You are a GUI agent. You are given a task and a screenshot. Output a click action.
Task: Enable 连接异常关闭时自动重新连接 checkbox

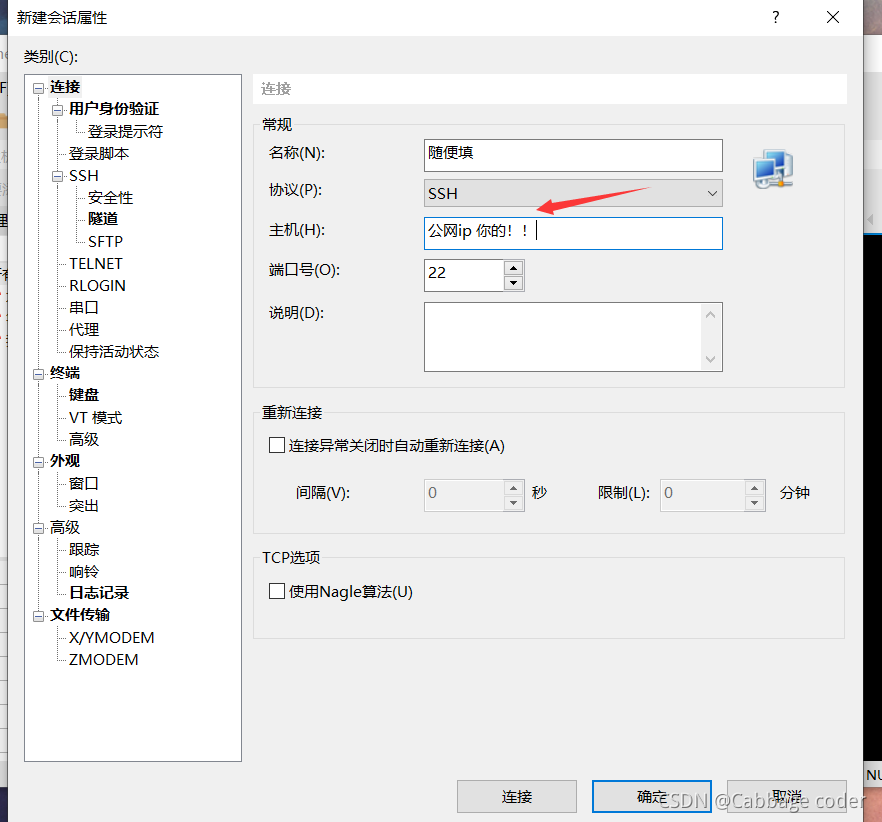[277, 446]
